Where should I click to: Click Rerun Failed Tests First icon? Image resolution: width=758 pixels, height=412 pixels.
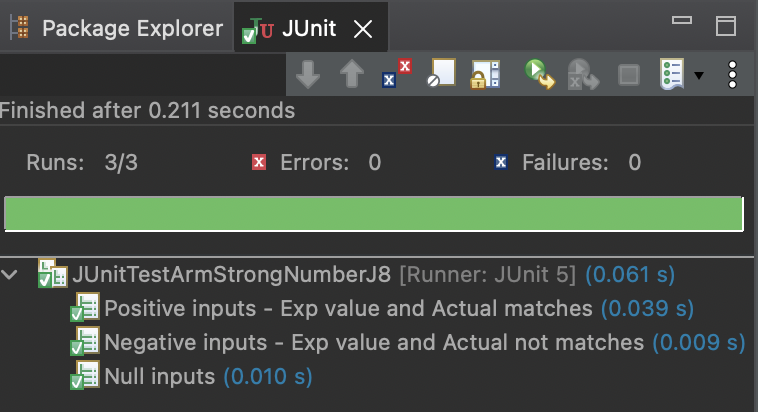tap(583, 75)
